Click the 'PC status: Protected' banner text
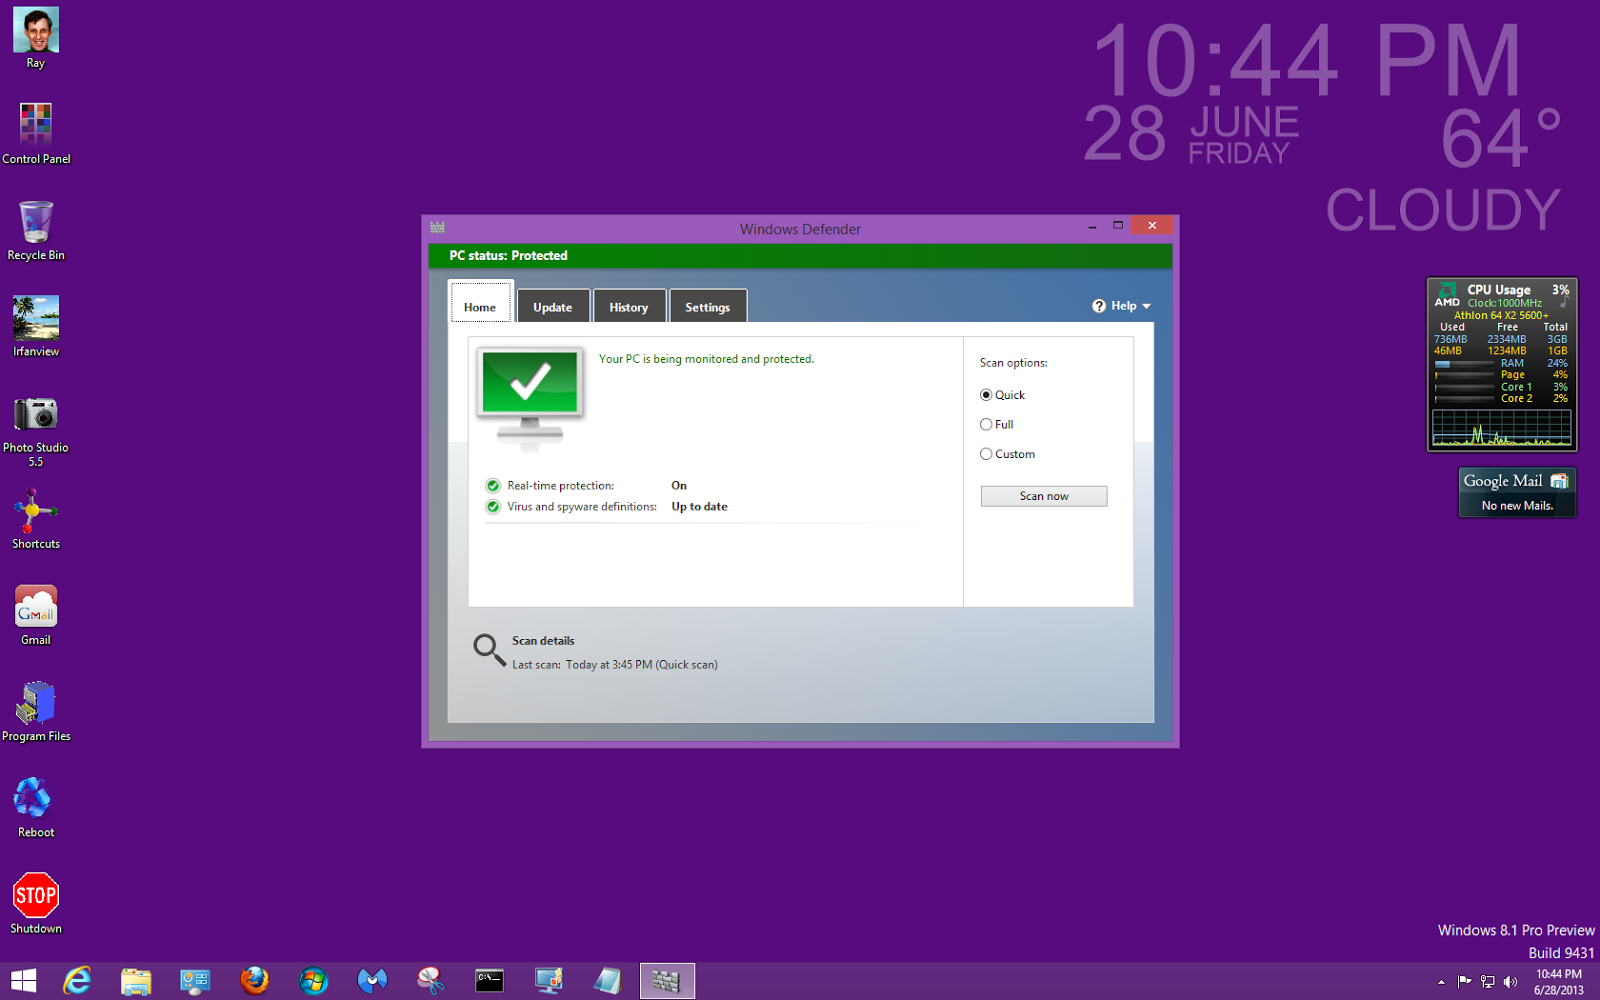The height and width of the screenshot is (1000, 1600). click(508, 256)
